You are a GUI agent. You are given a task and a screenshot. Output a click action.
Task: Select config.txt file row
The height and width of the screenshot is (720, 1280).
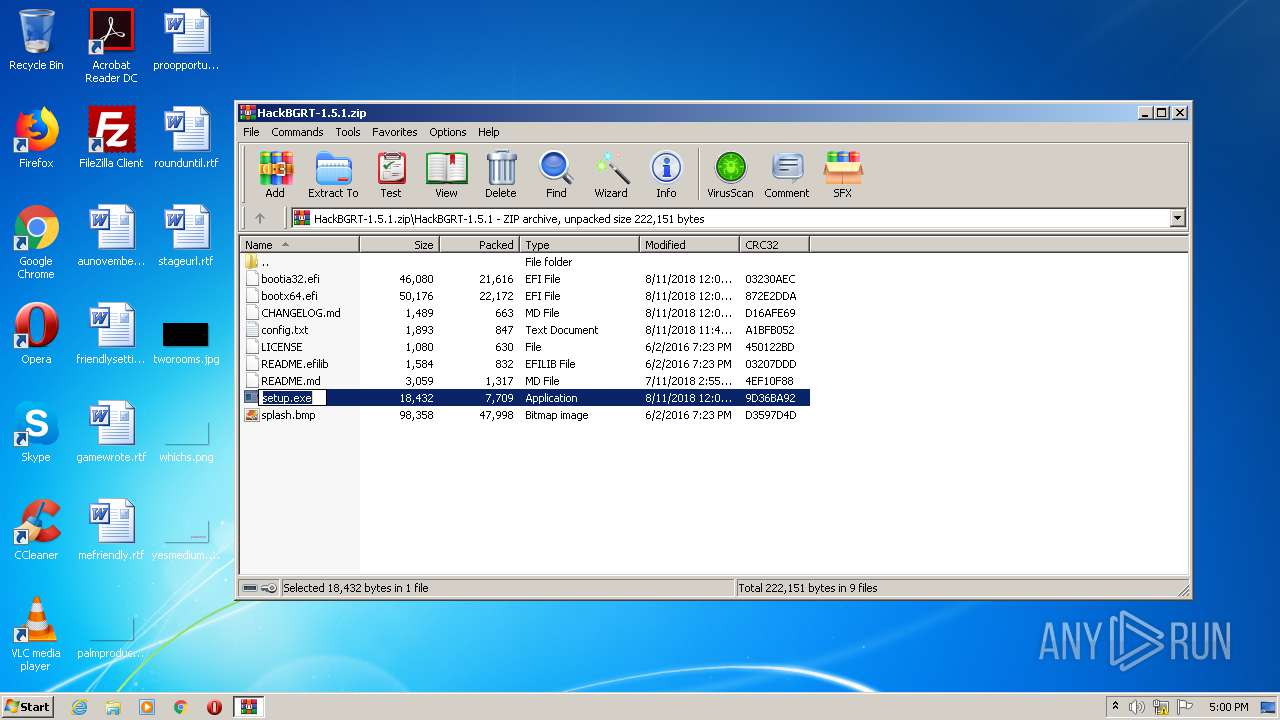point(525,330)
